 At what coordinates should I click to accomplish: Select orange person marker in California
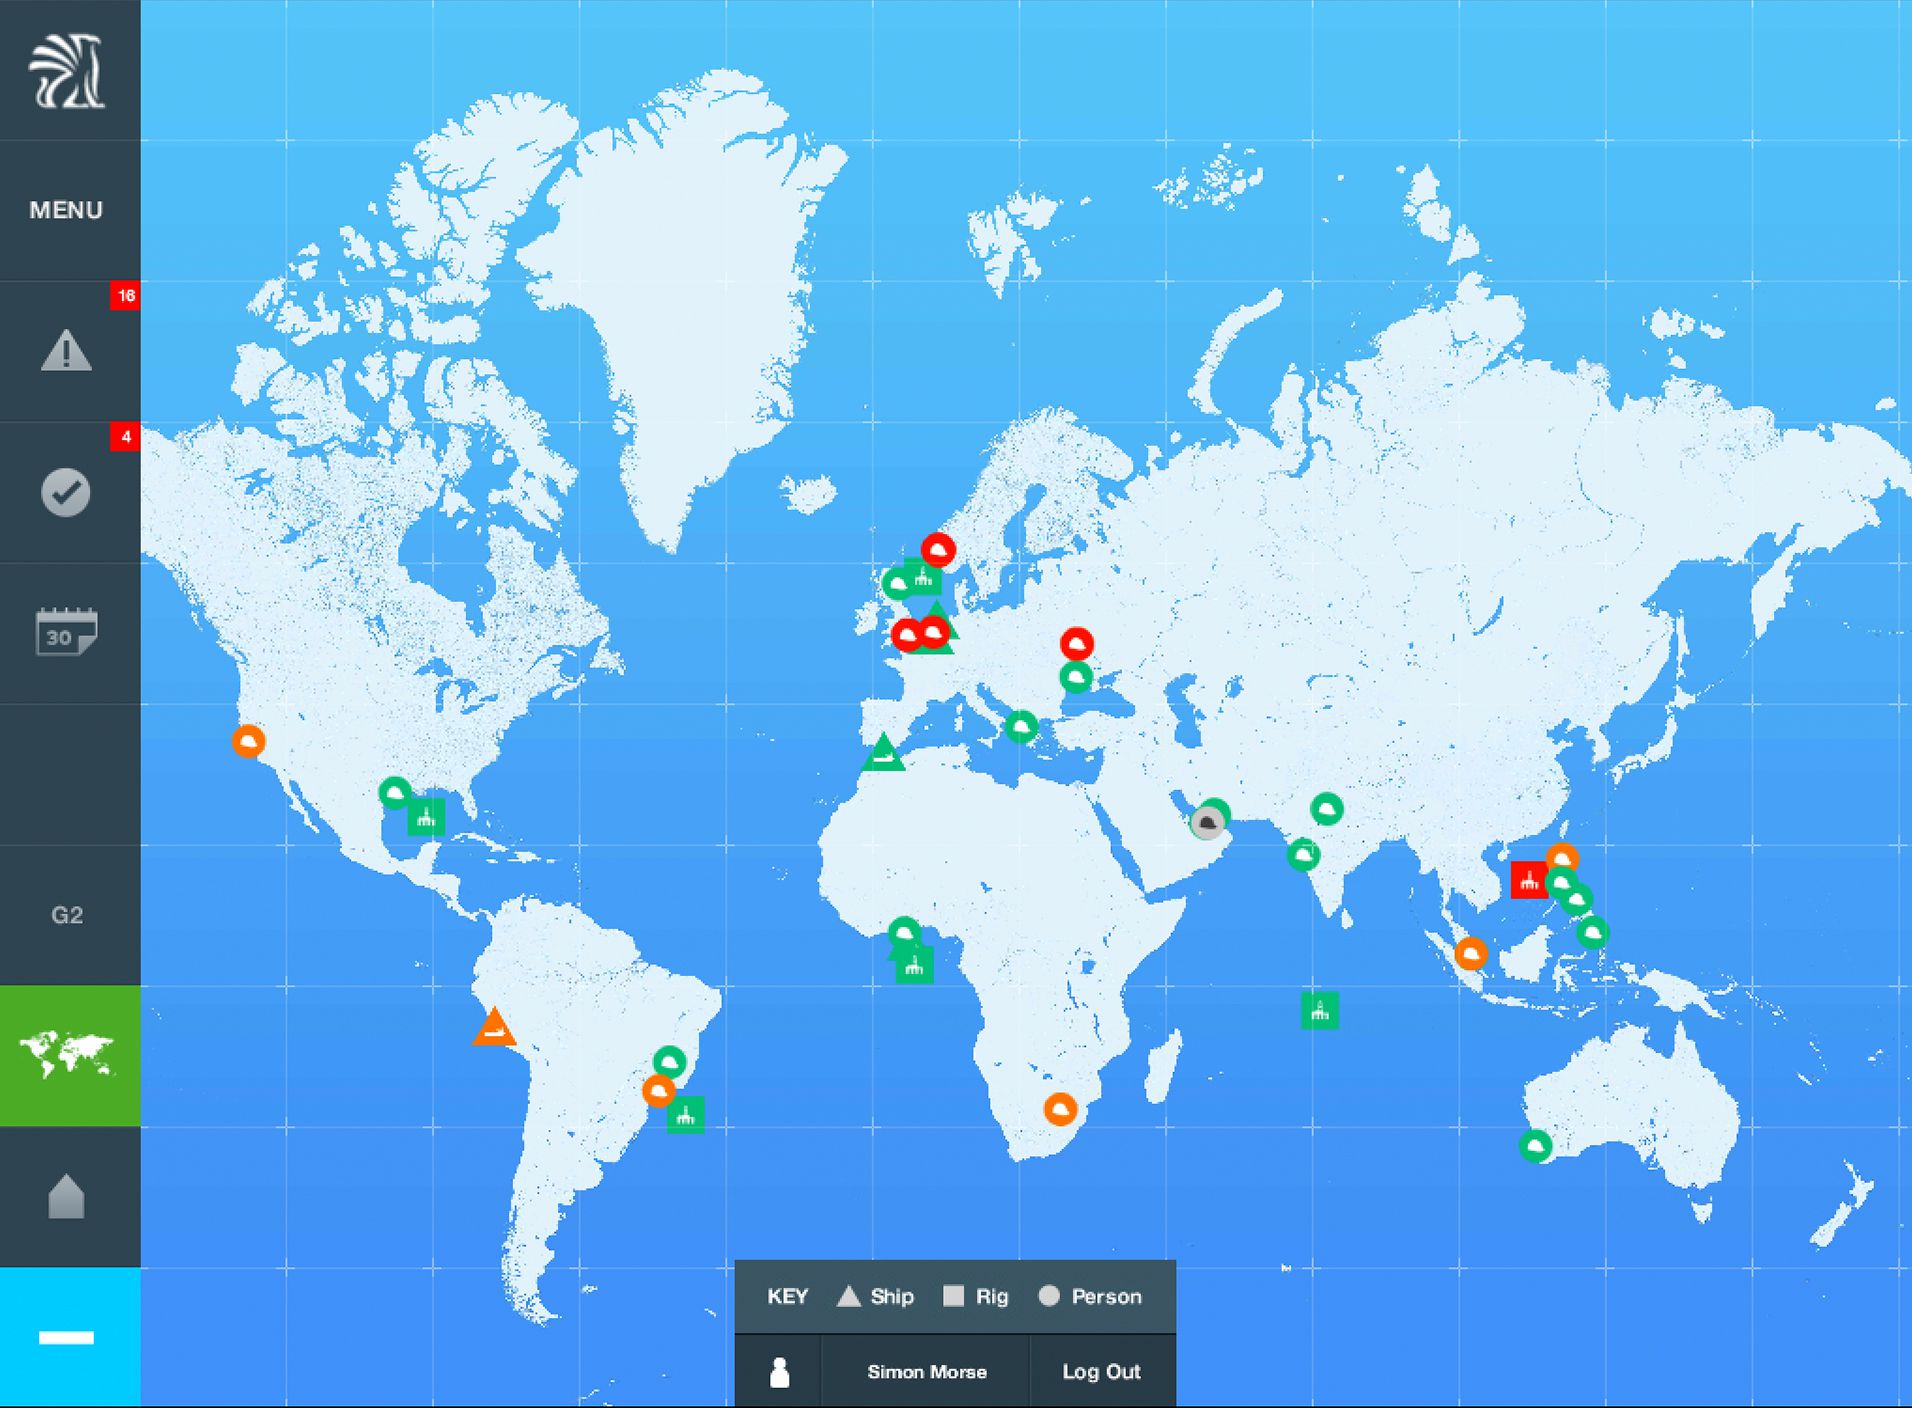pyautogui.click(x=249, y=742)
